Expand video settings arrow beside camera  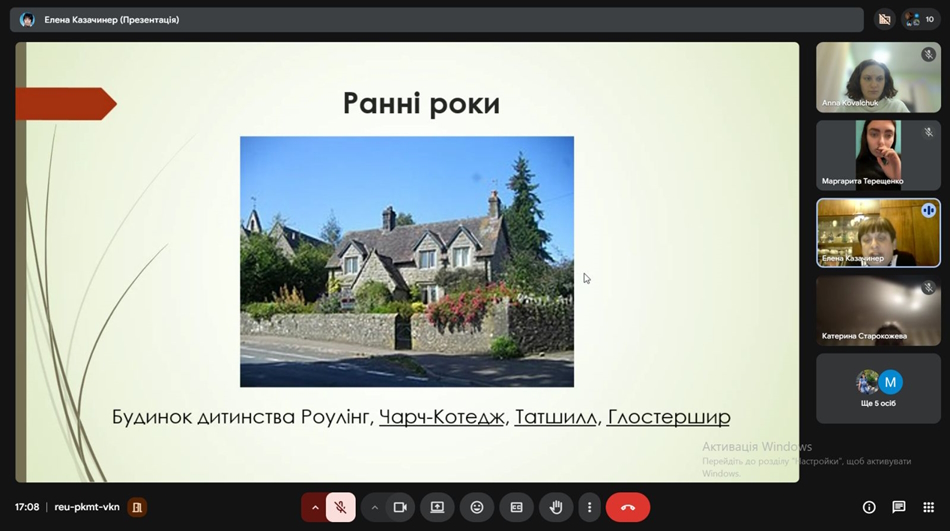tap(375, 507)
